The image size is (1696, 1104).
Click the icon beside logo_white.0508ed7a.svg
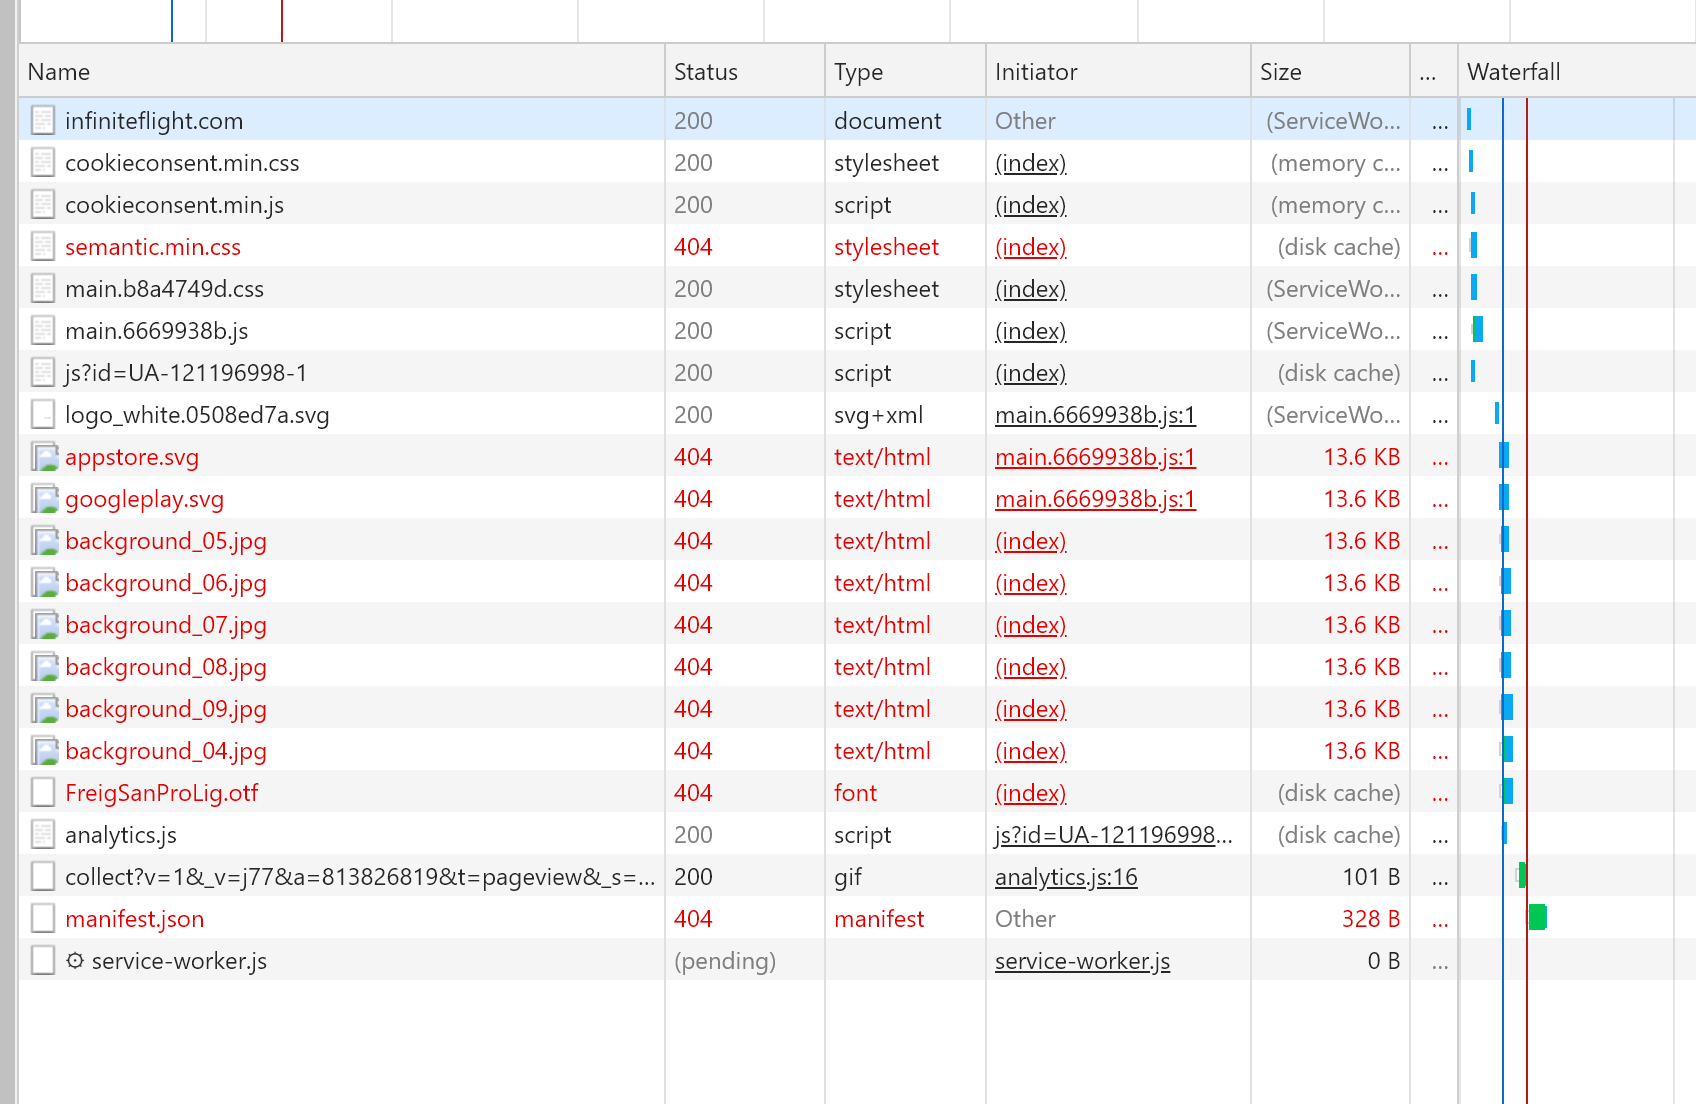click(42, 415)
